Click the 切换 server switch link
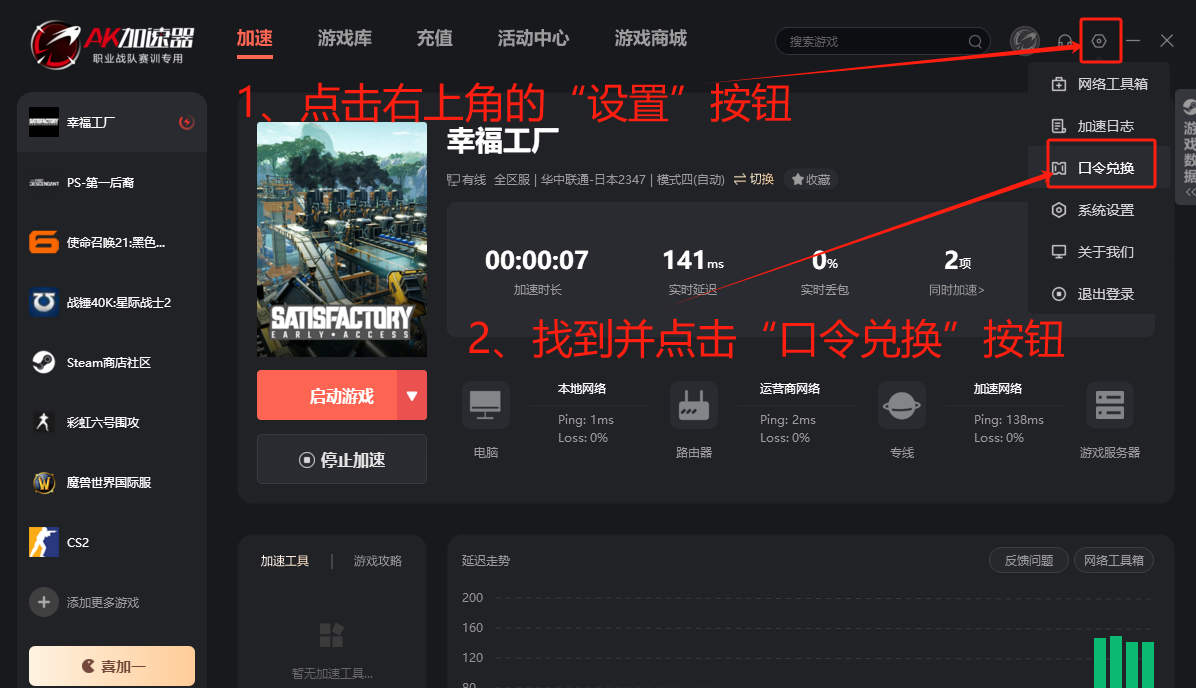The height and width of the screenshot is (688, 1196). 754,179
